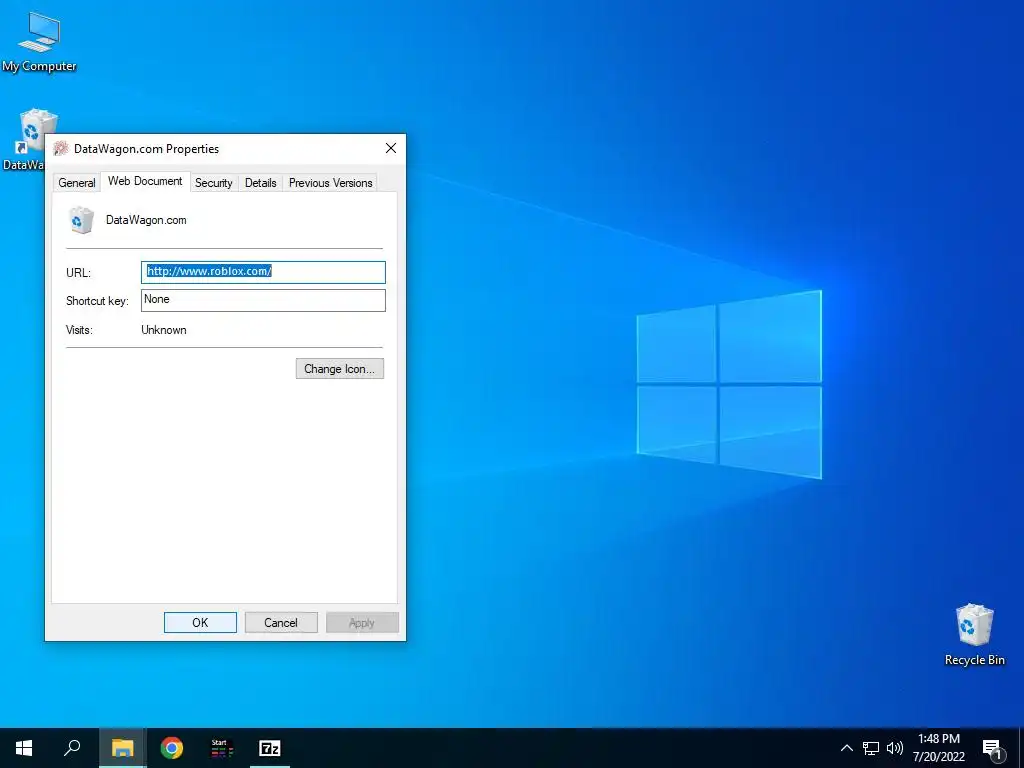Click the URL: label
The width and height of the screenshot is (1024, 768).
(x=78, y=273)
